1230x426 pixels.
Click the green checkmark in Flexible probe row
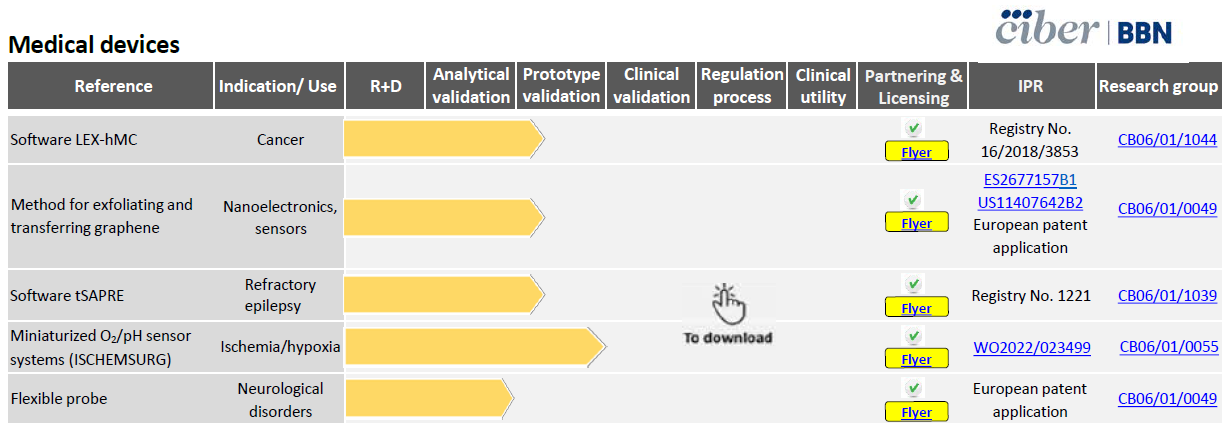914,387
